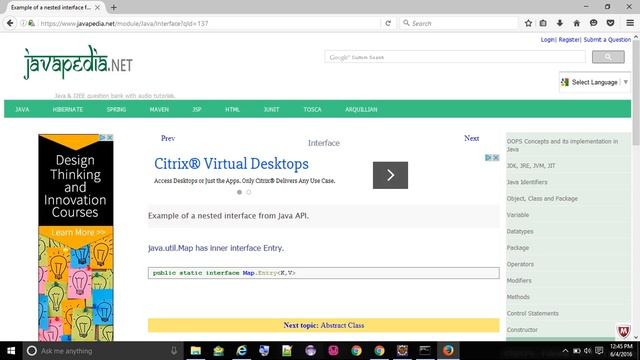
Task: Open the command prompt taskbar icon
Action: (x=425, y=351)
